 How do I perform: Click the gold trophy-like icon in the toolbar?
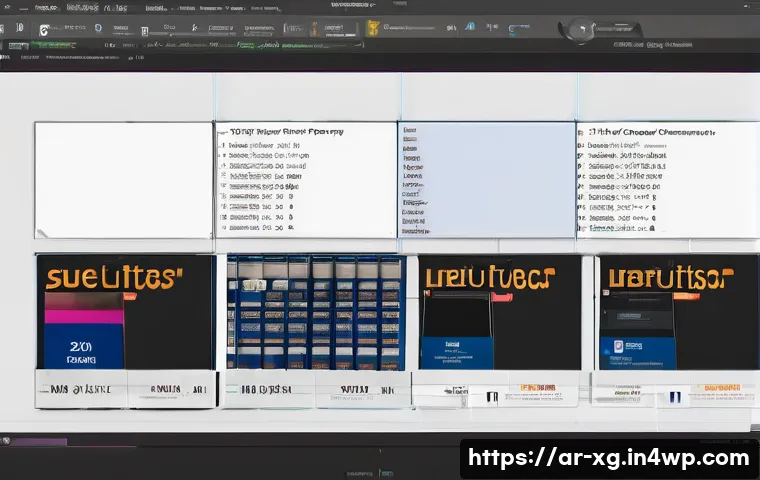(x=372, y=28)
